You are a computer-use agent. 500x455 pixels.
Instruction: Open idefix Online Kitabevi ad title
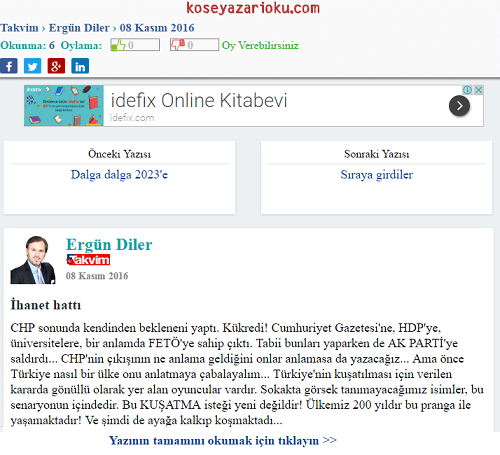[x=199, y=100]
